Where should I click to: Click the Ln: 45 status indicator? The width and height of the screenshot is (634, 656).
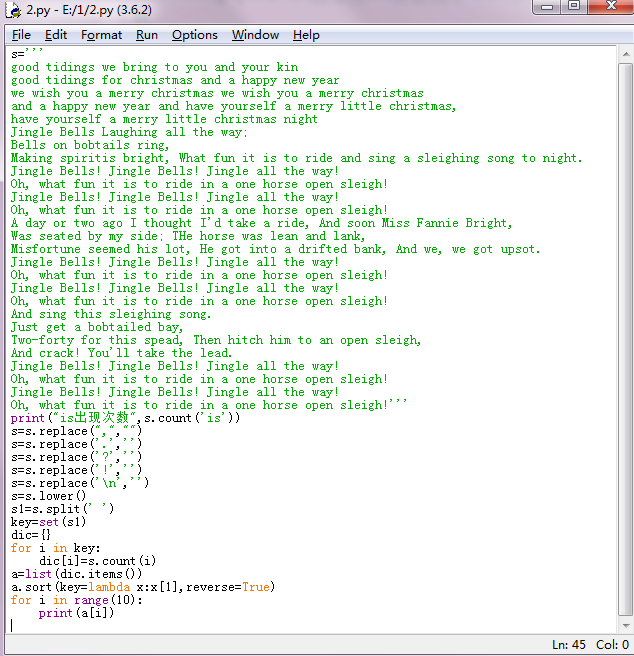click(x=569, y=645)
